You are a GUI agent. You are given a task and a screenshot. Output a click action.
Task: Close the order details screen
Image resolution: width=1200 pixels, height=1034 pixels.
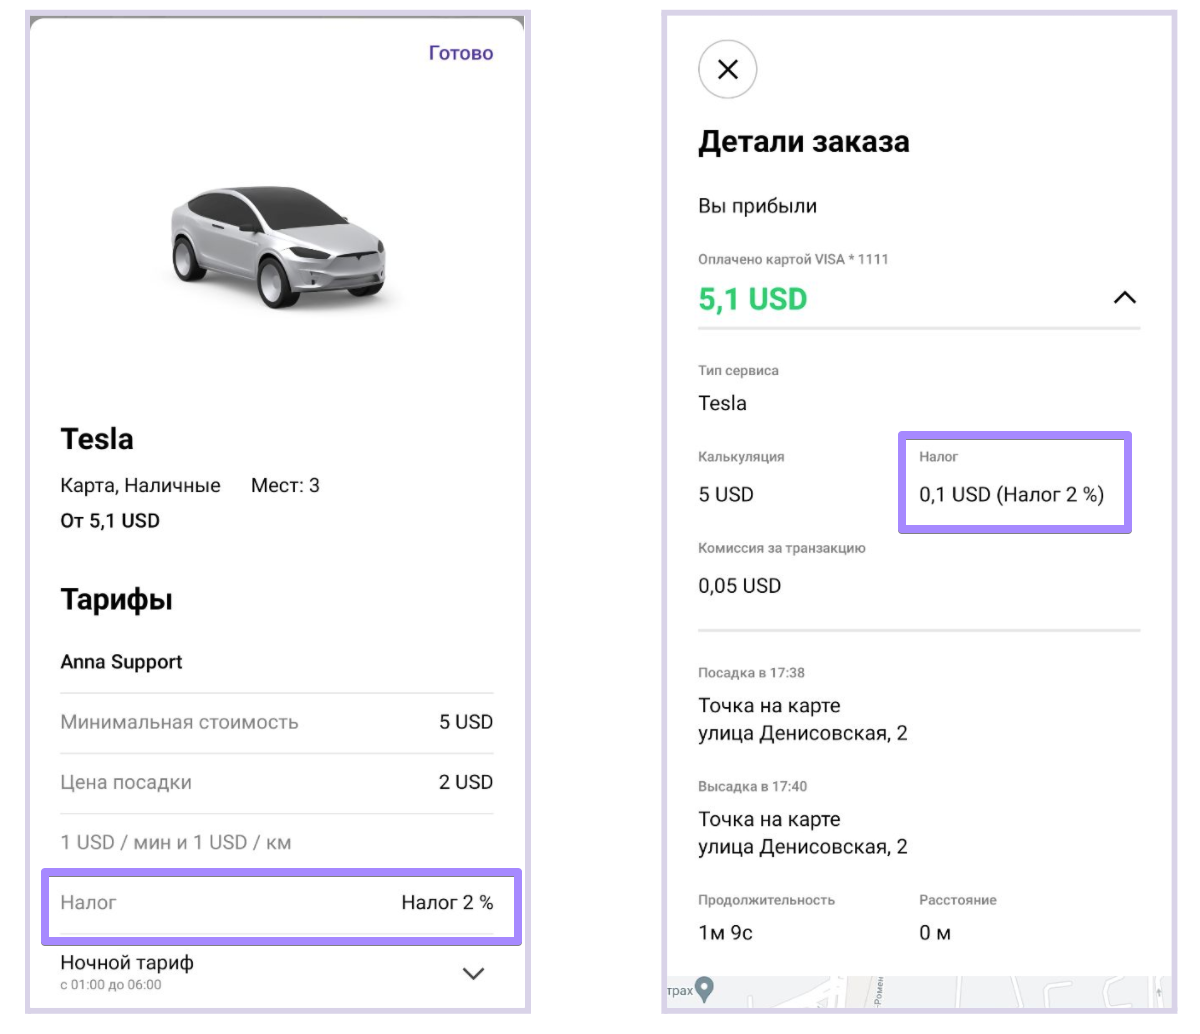tap(727, 70)
